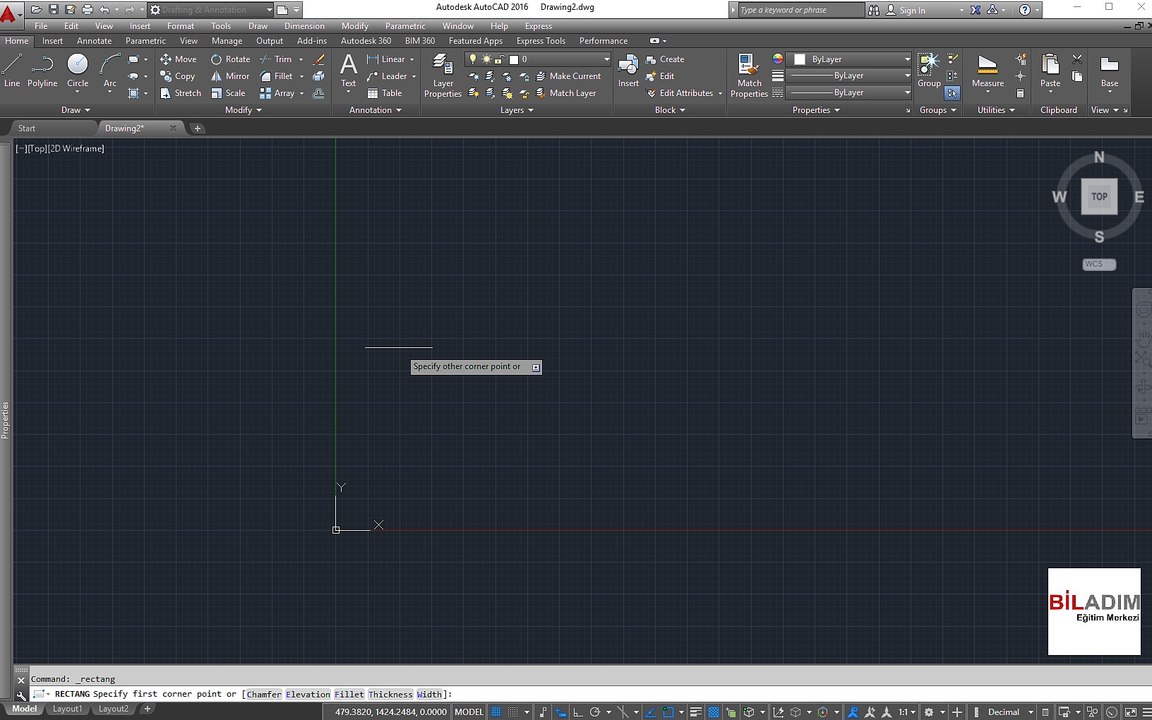1152x720 pixels.
Task: Click the Save icon in quick access toolbar
Action: 53,10
